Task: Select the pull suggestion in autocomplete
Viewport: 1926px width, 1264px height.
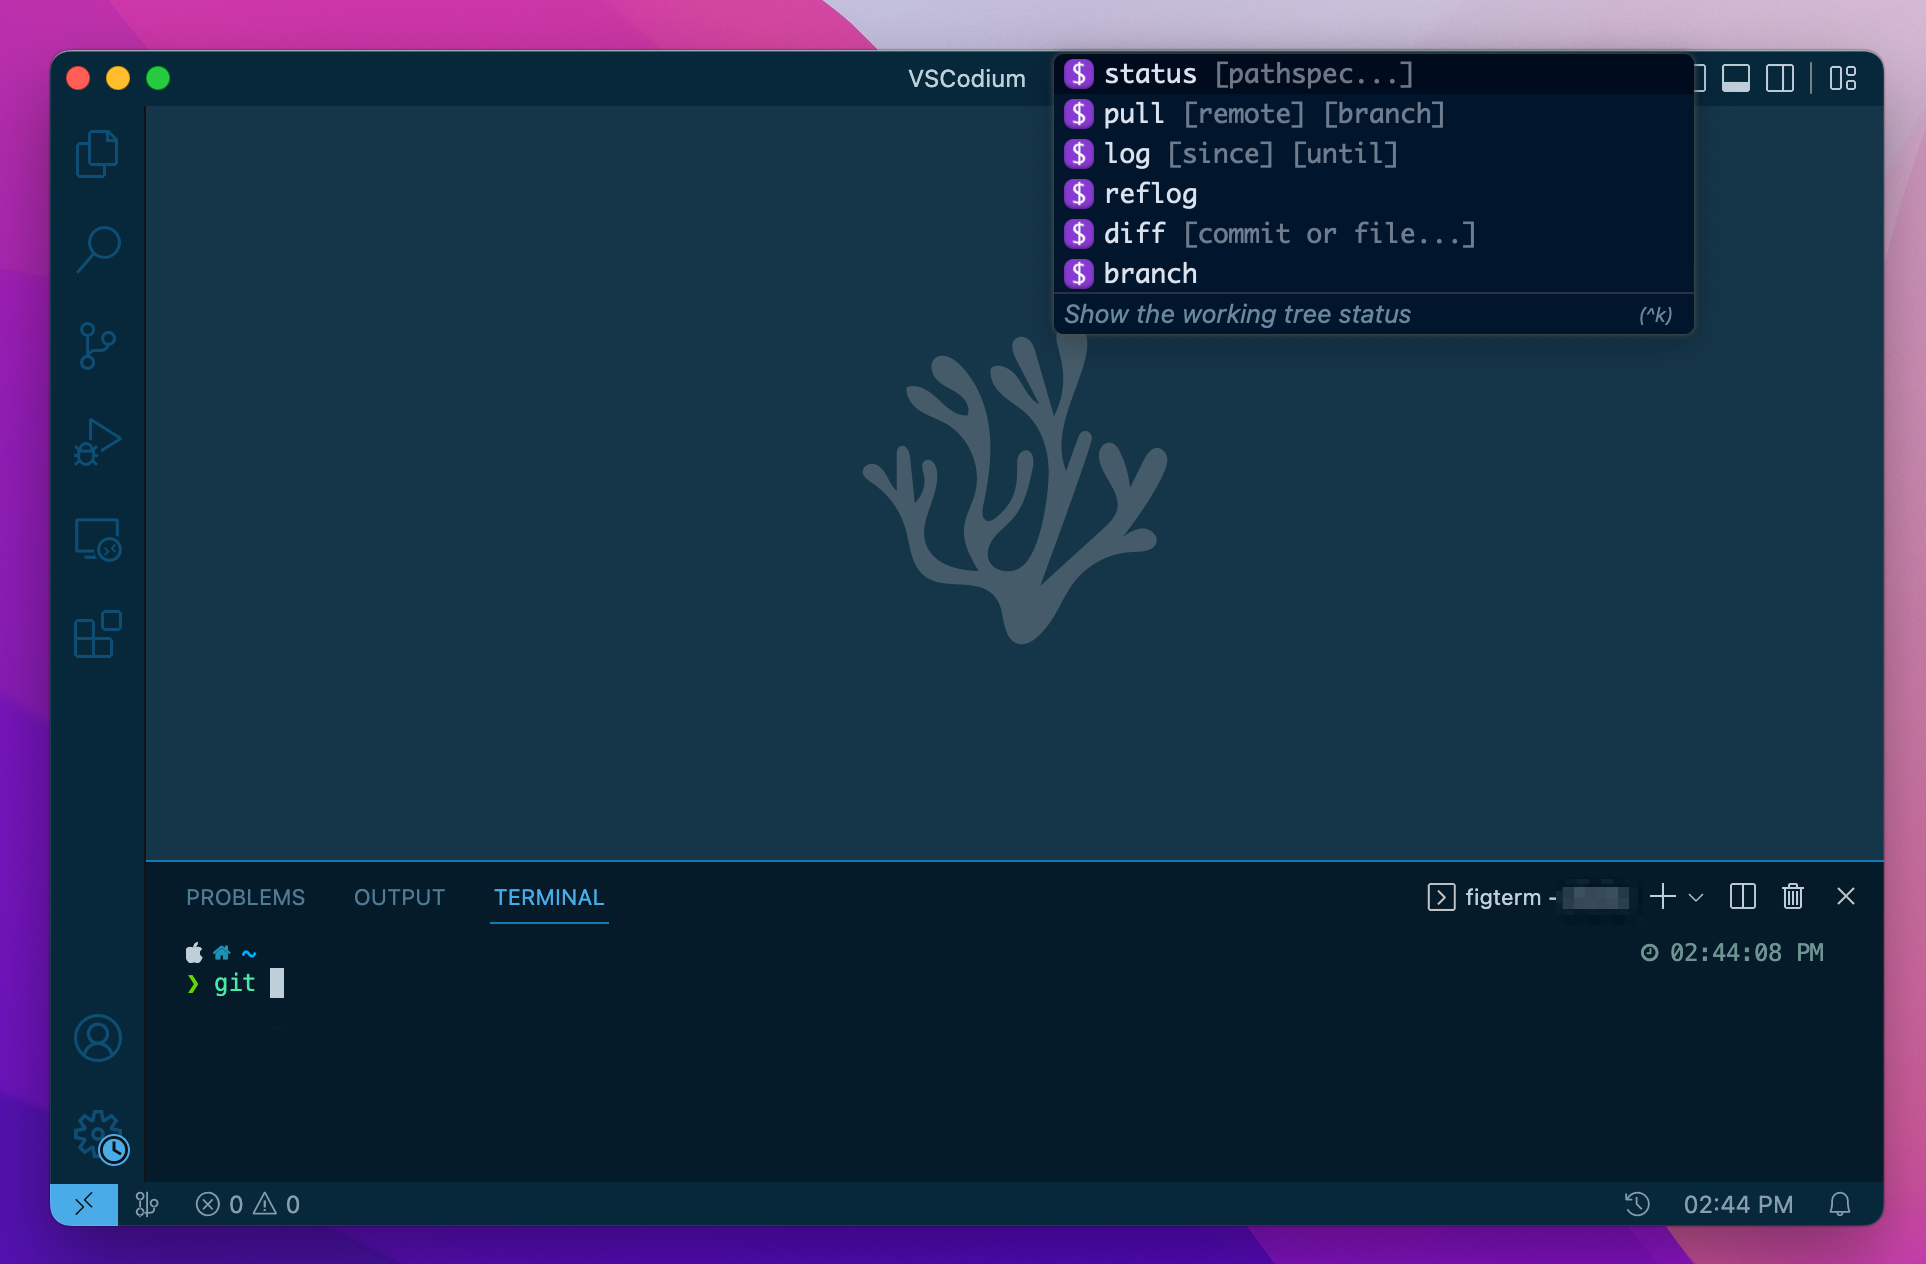Action: point(1133,113)
